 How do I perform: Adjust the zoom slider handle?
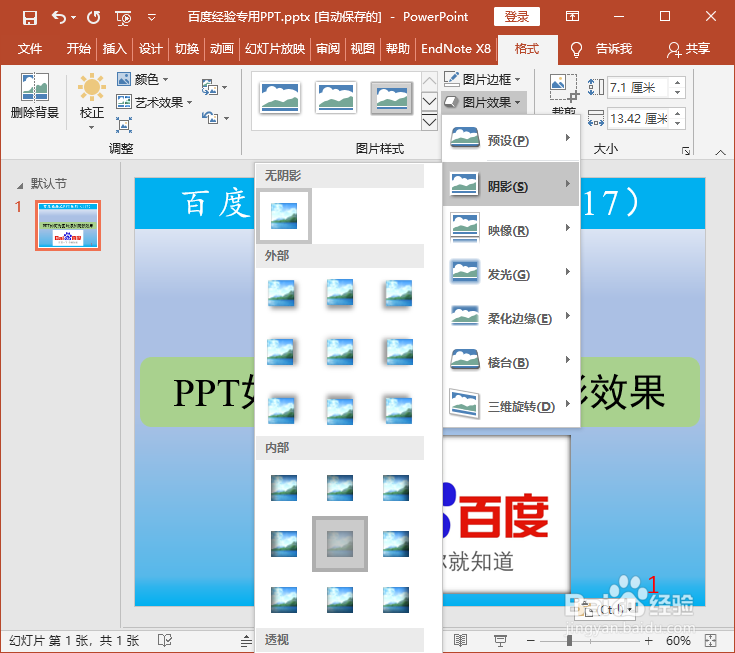tap(569, 640)
